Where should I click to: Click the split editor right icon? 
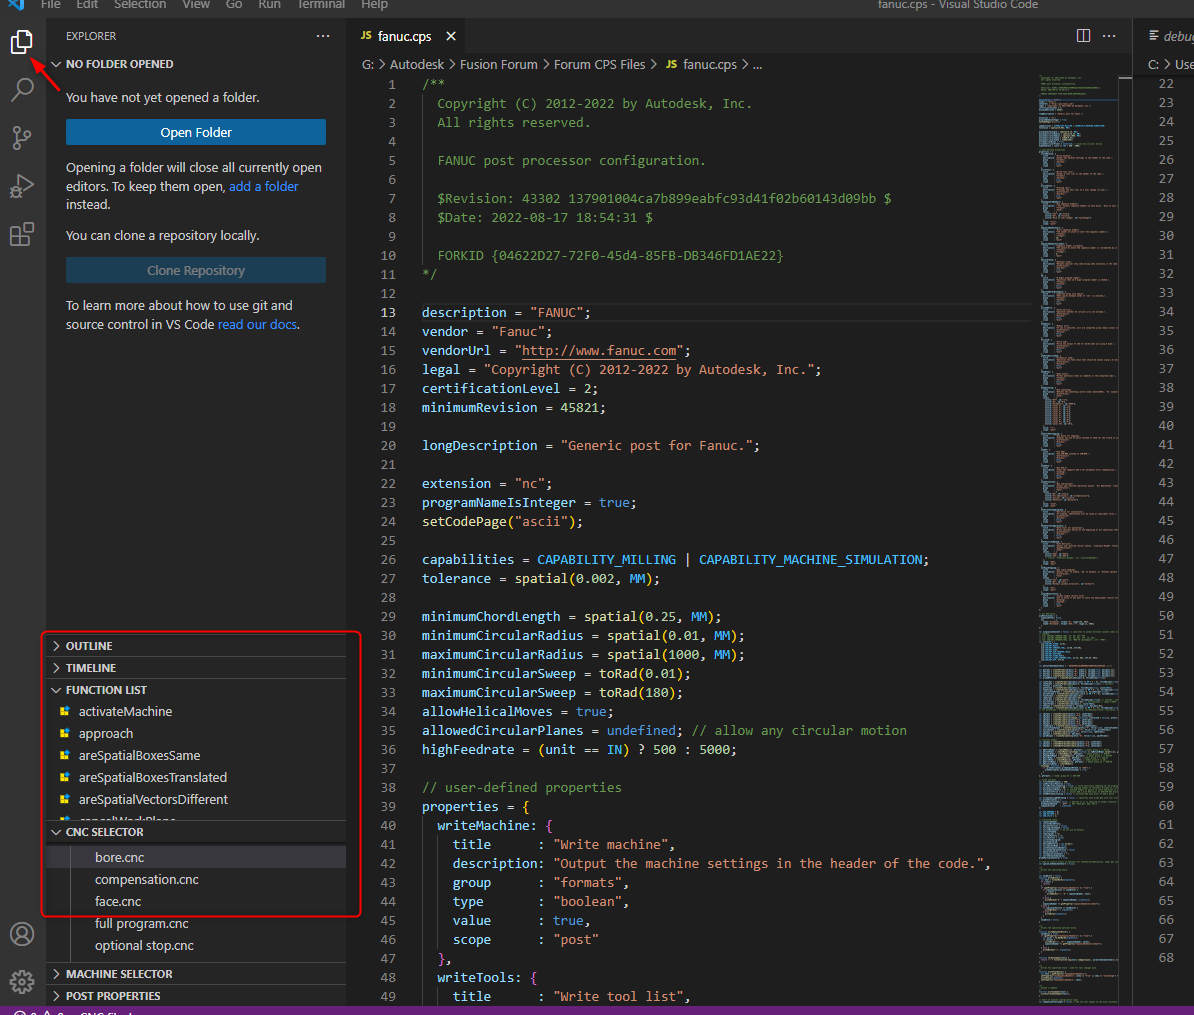pos(1083,36)
